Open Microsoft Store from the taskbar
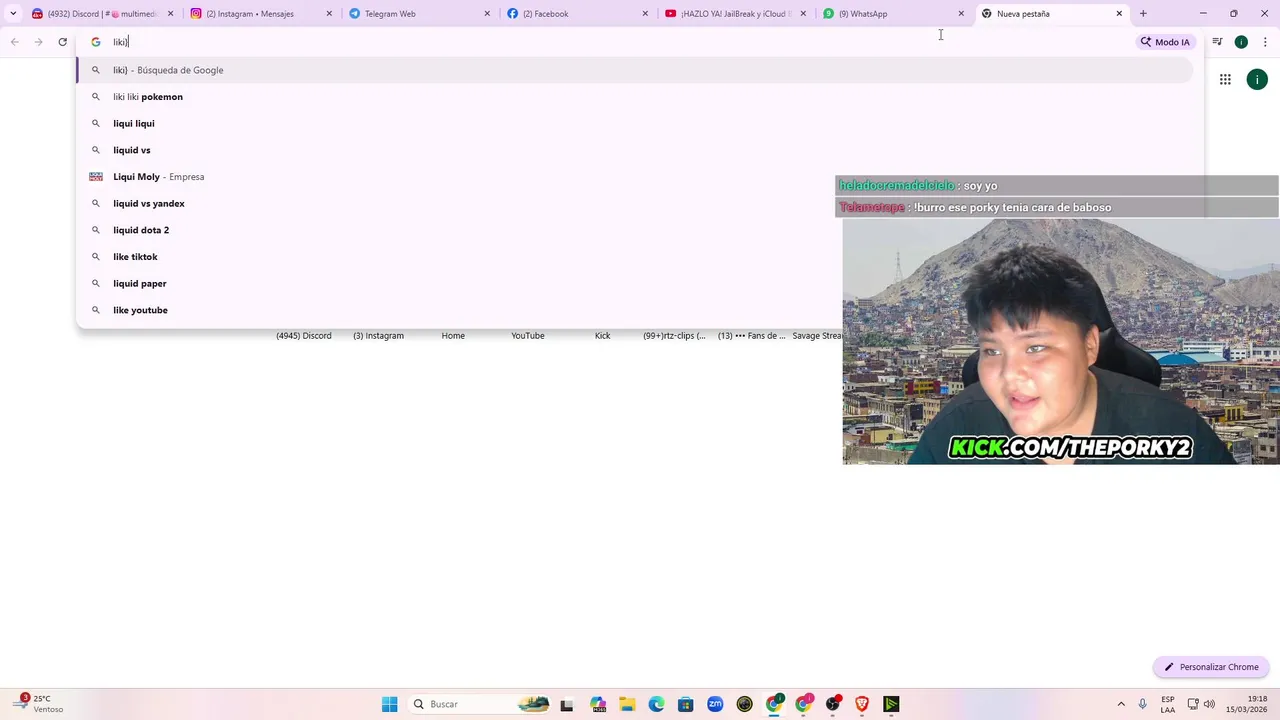 [685, 704]
